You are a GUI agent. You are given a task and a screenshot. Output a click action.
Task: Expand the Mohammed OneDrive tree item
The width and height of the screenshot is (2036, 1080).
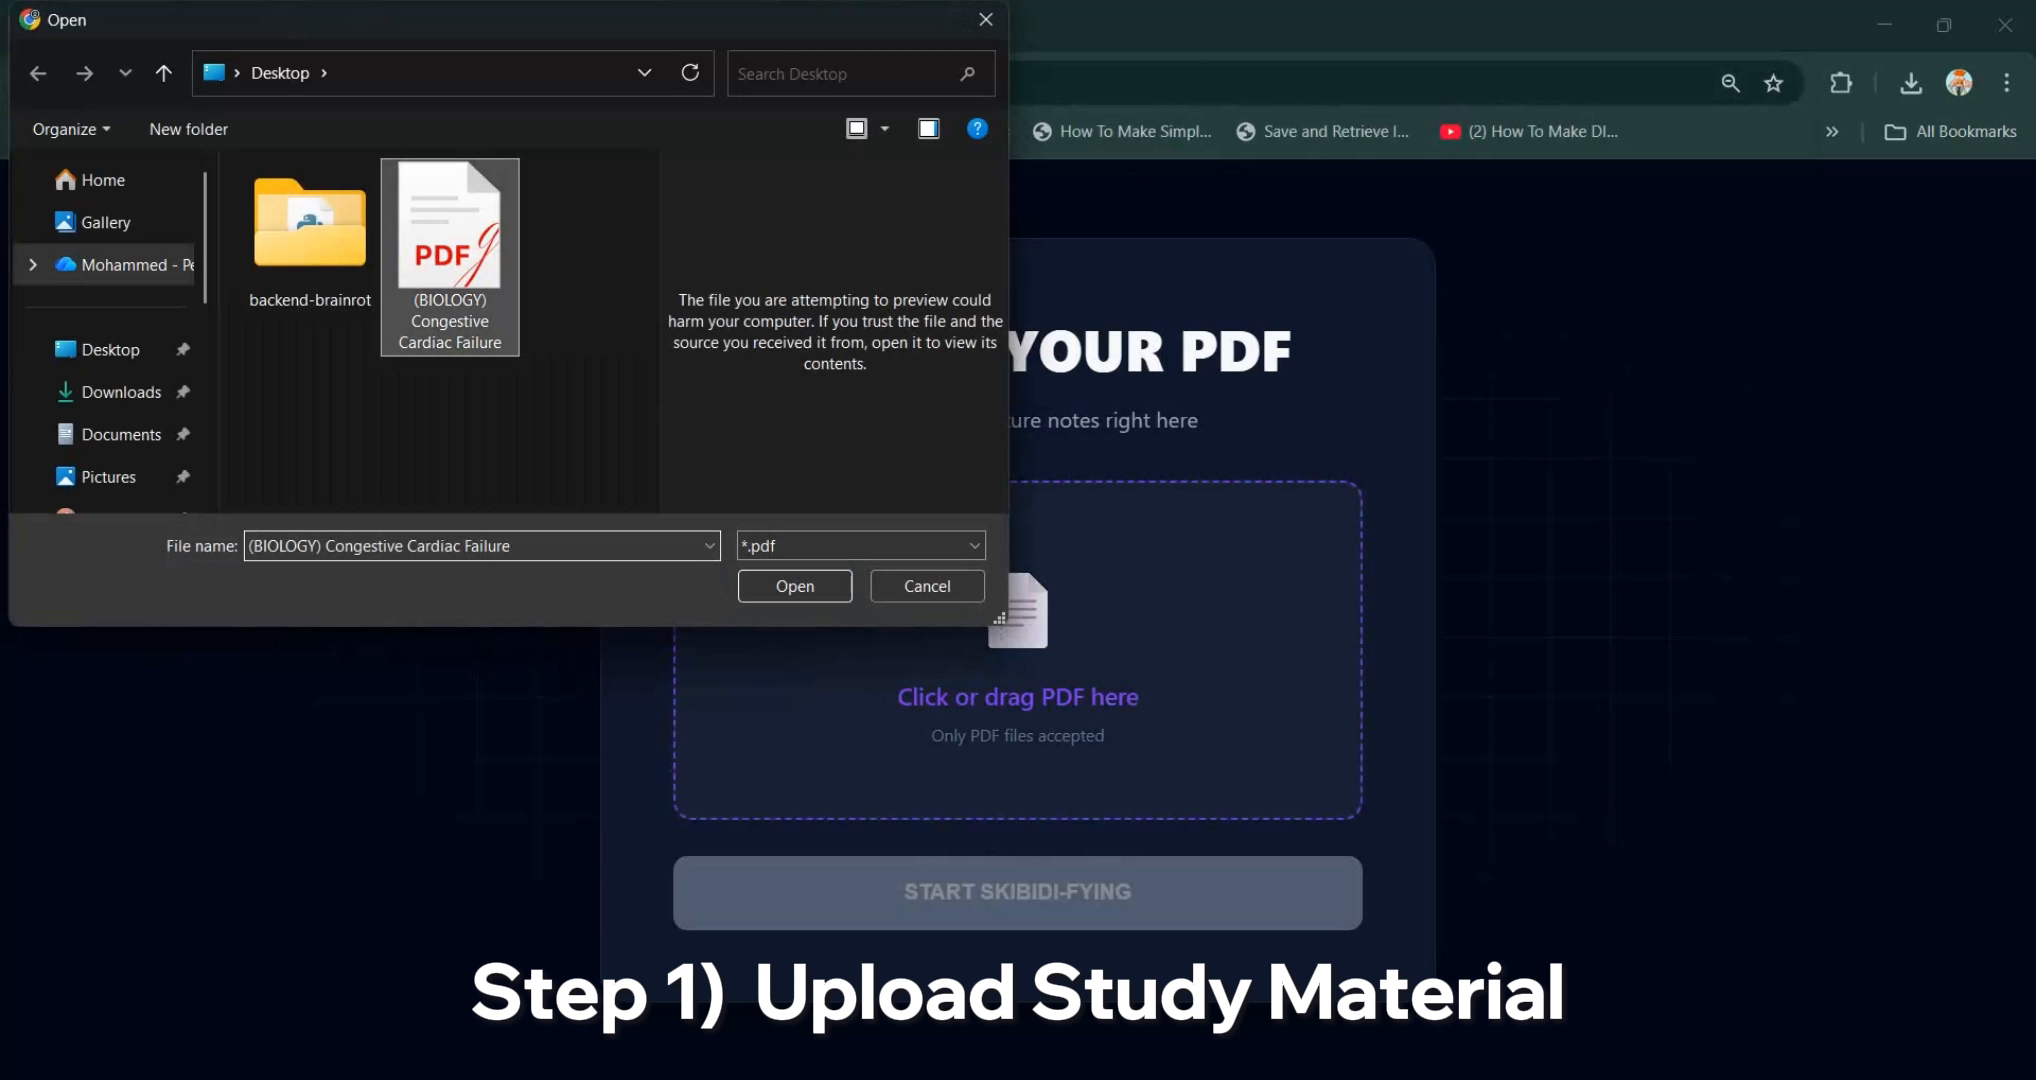(x=33, y=265)
